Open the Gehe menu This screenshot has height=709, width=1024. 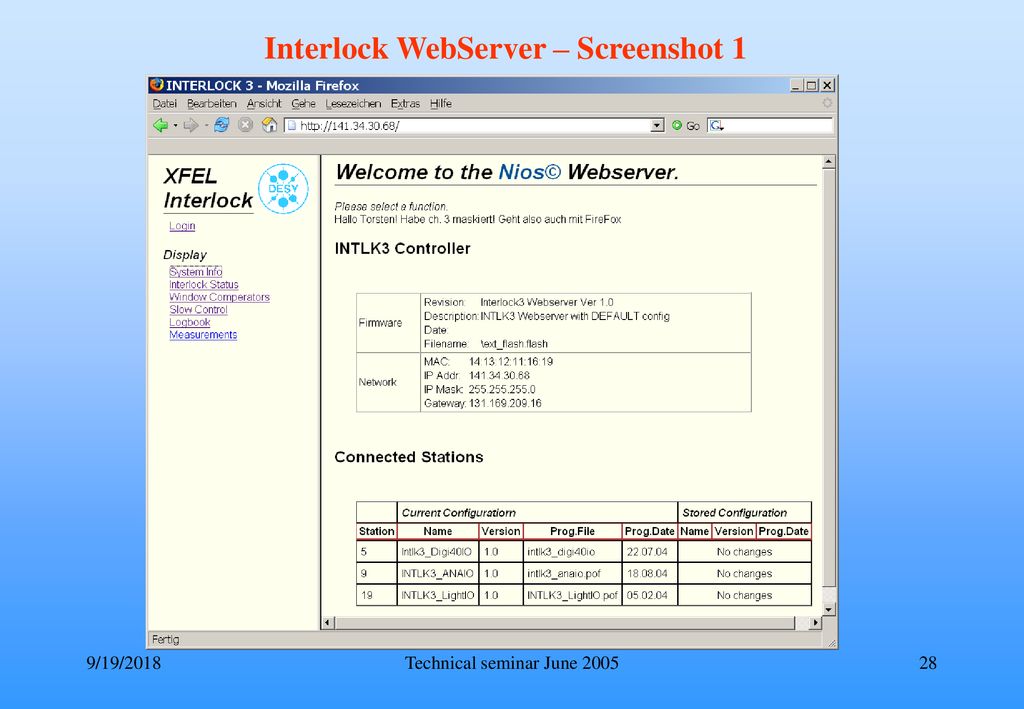coord(304,104)
